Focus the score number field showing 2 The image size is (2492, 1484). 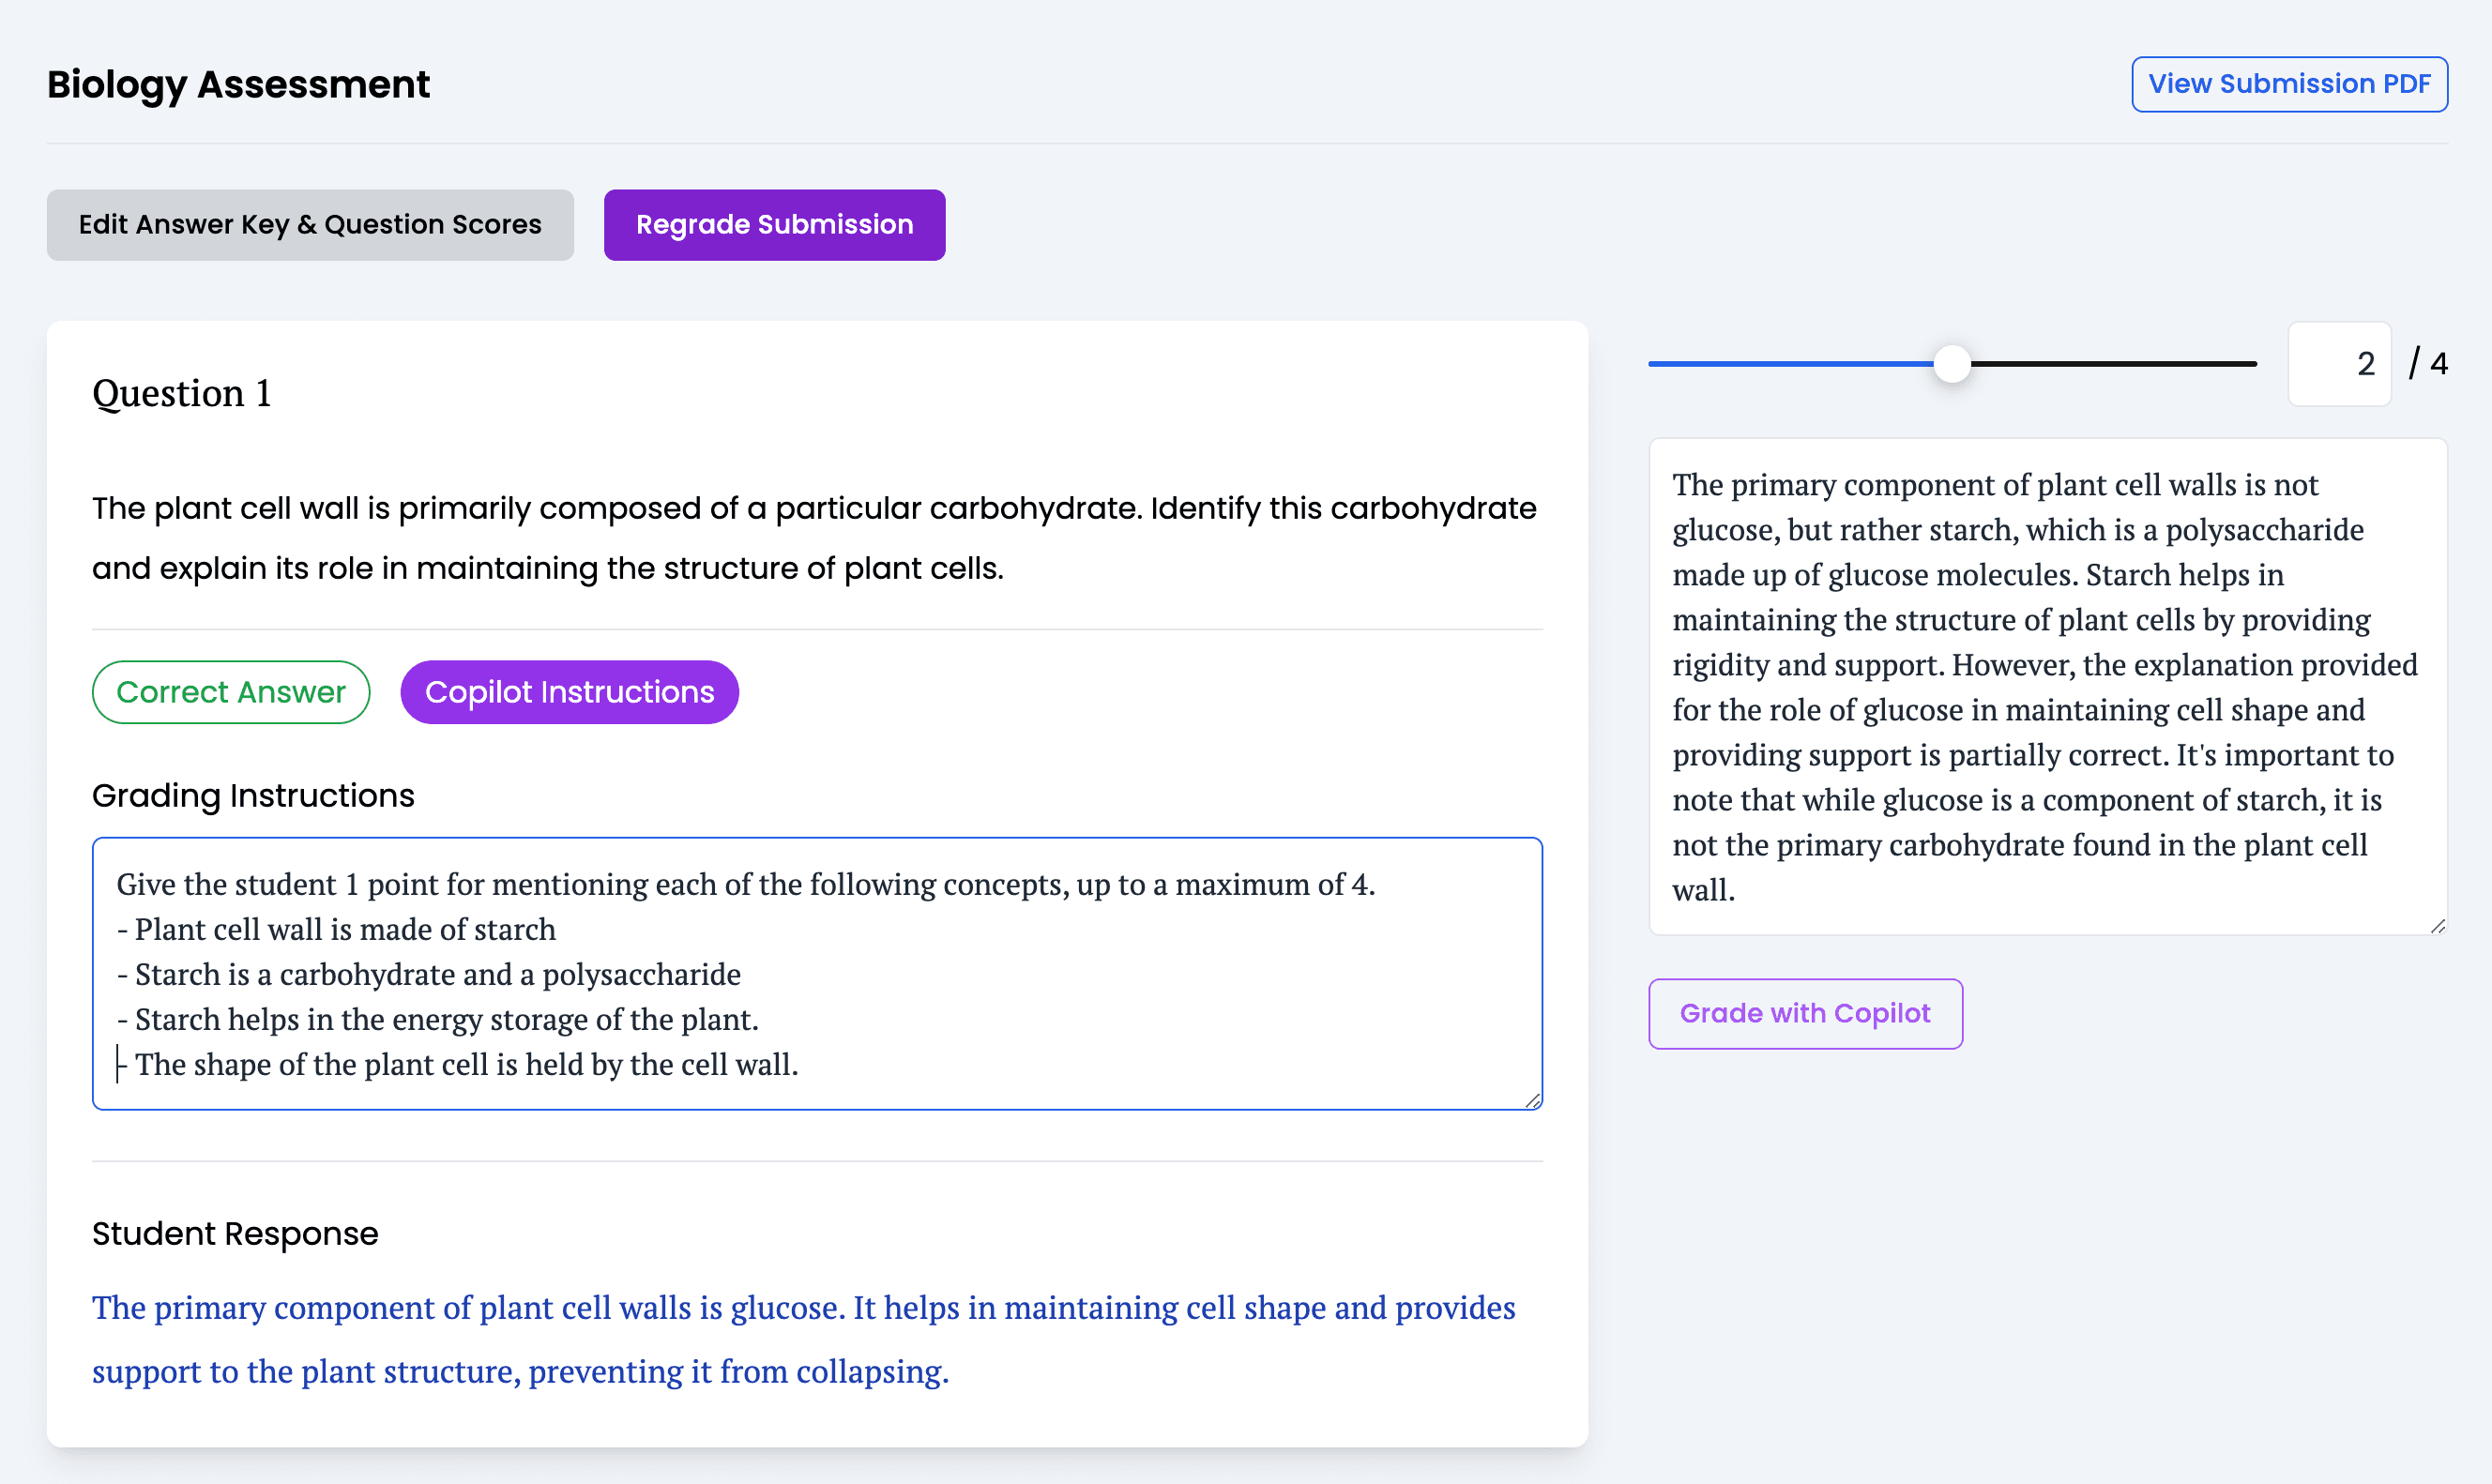pos(2338,364)
